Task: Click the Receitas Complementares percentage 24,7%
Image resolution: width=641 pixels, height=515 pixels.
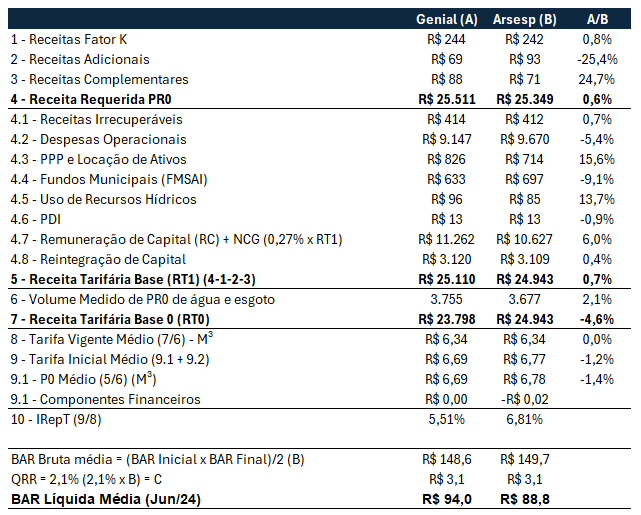Action: 598,80
